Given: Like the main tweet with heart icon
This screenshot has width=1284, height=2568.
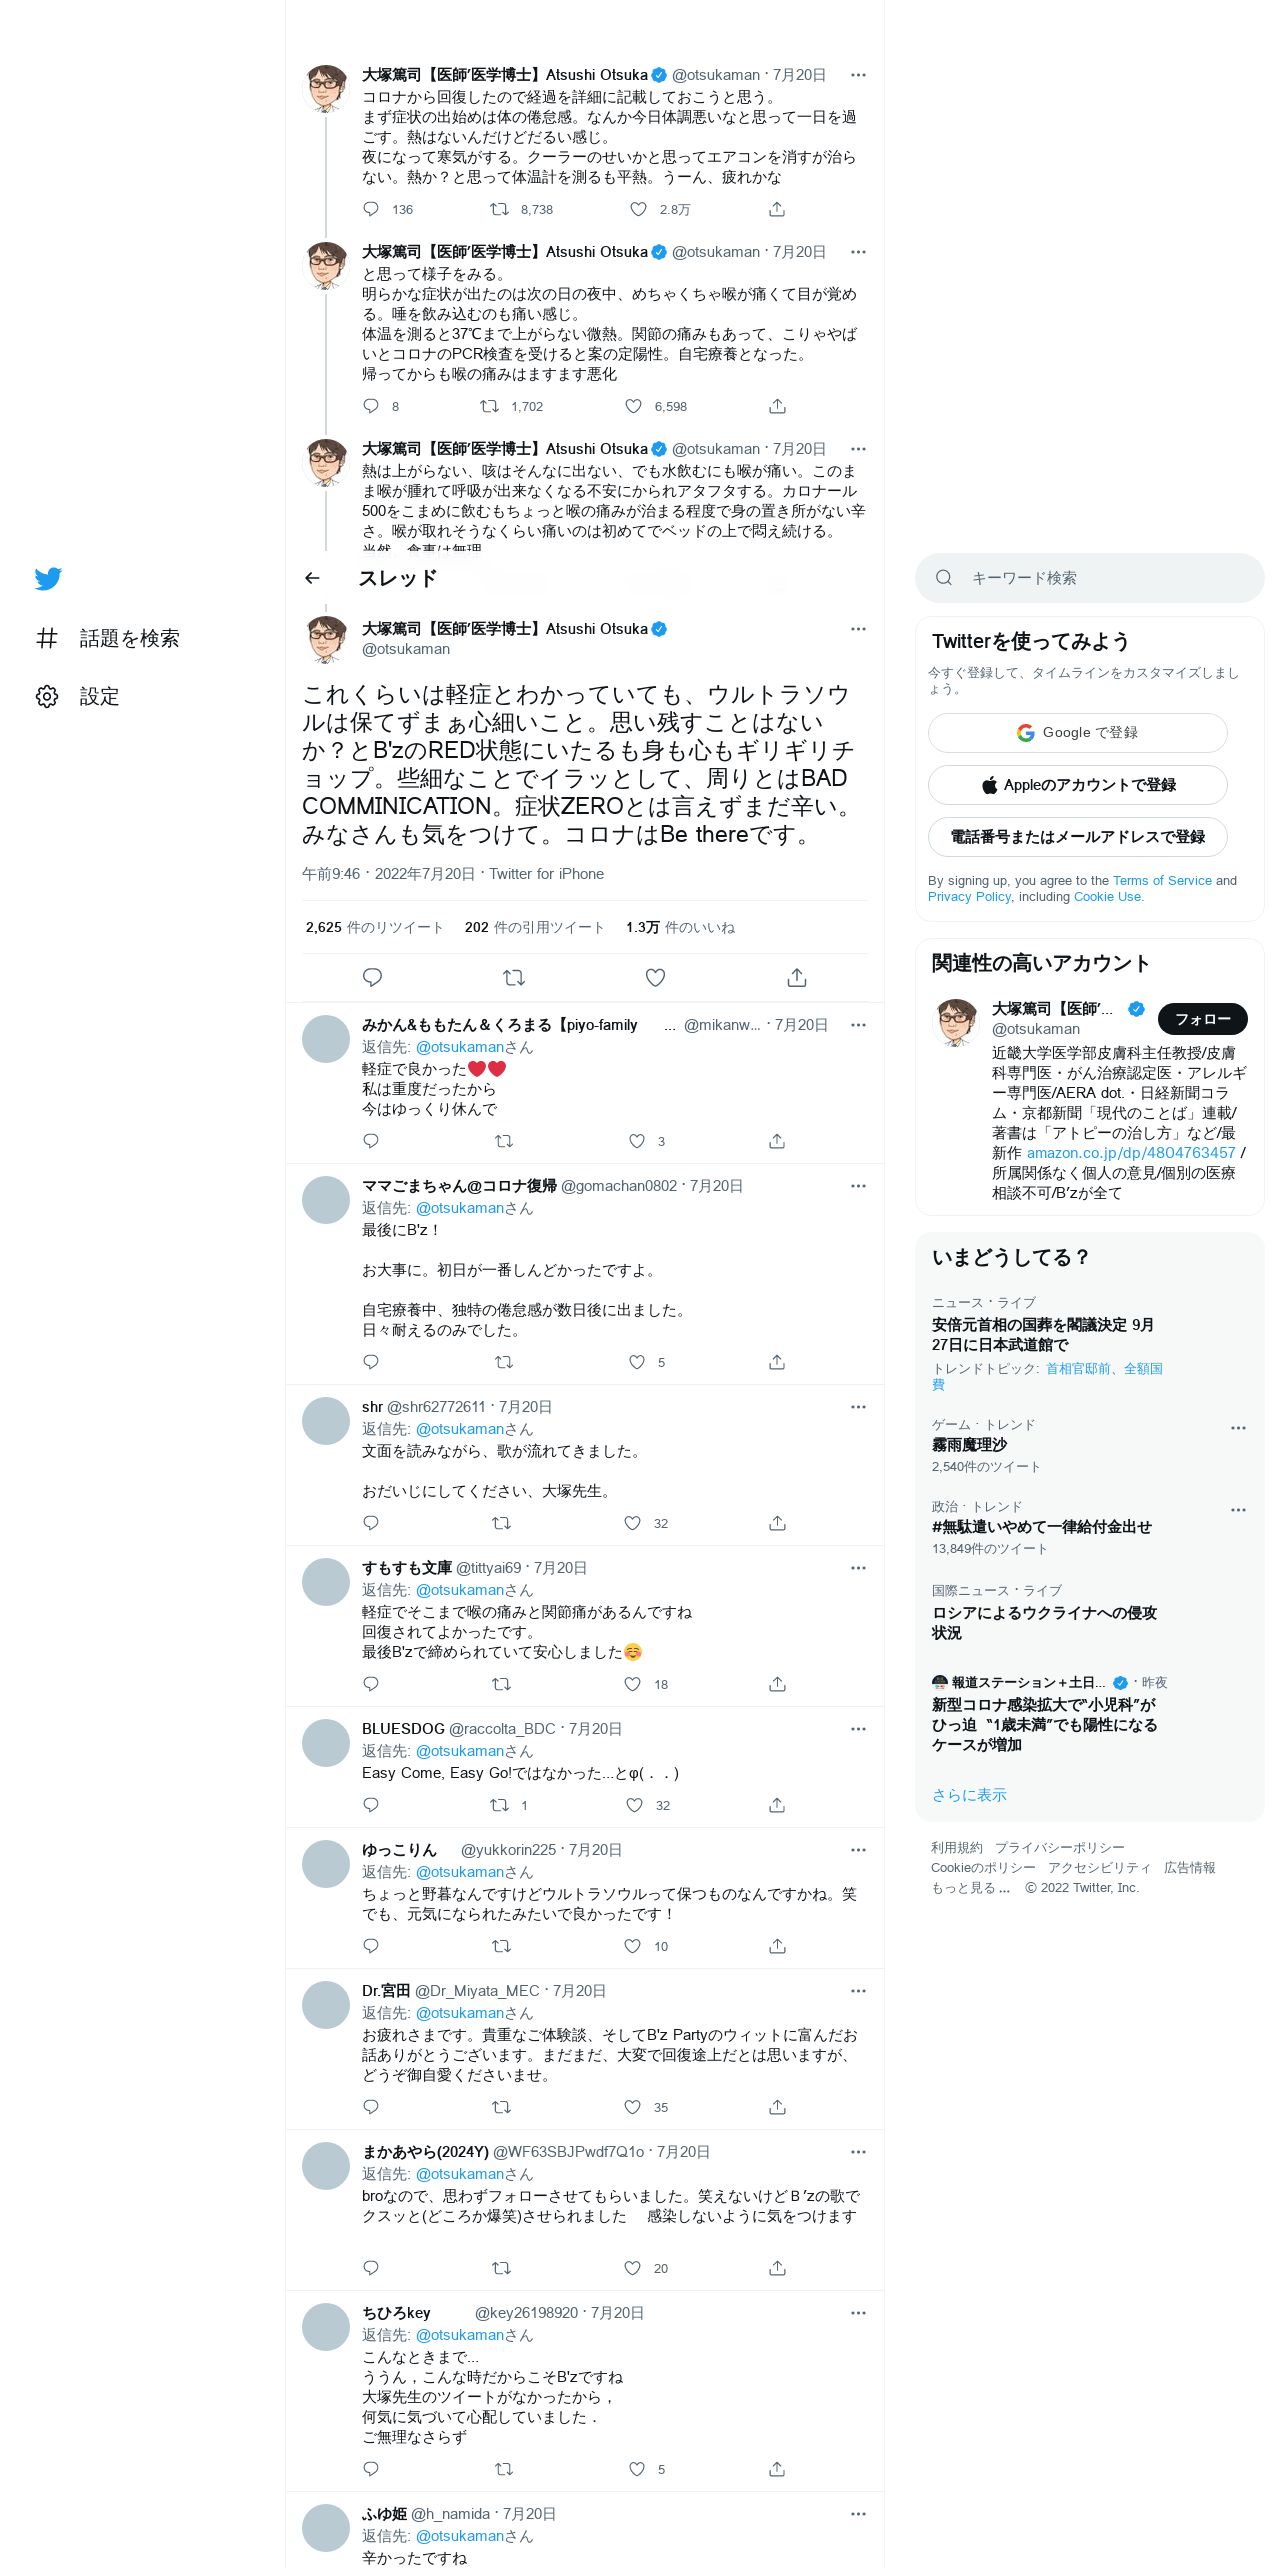Looking at the screenshot, I should click(655, 977).
